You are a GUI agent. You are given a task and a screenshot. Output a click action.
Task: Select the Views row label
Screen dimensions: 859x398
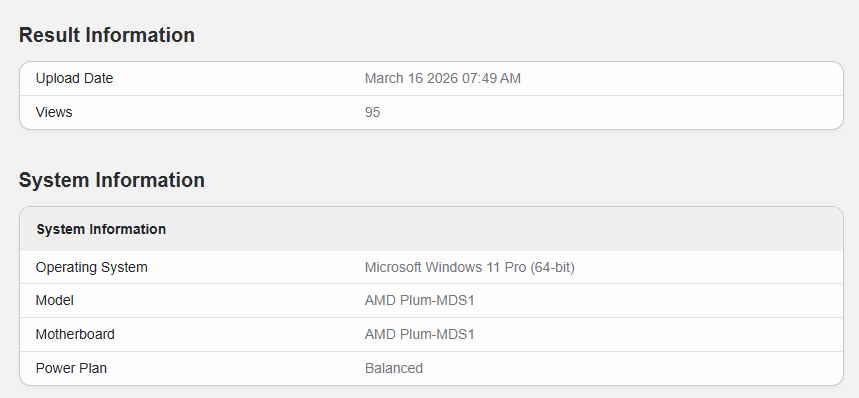tap(54, 112)
